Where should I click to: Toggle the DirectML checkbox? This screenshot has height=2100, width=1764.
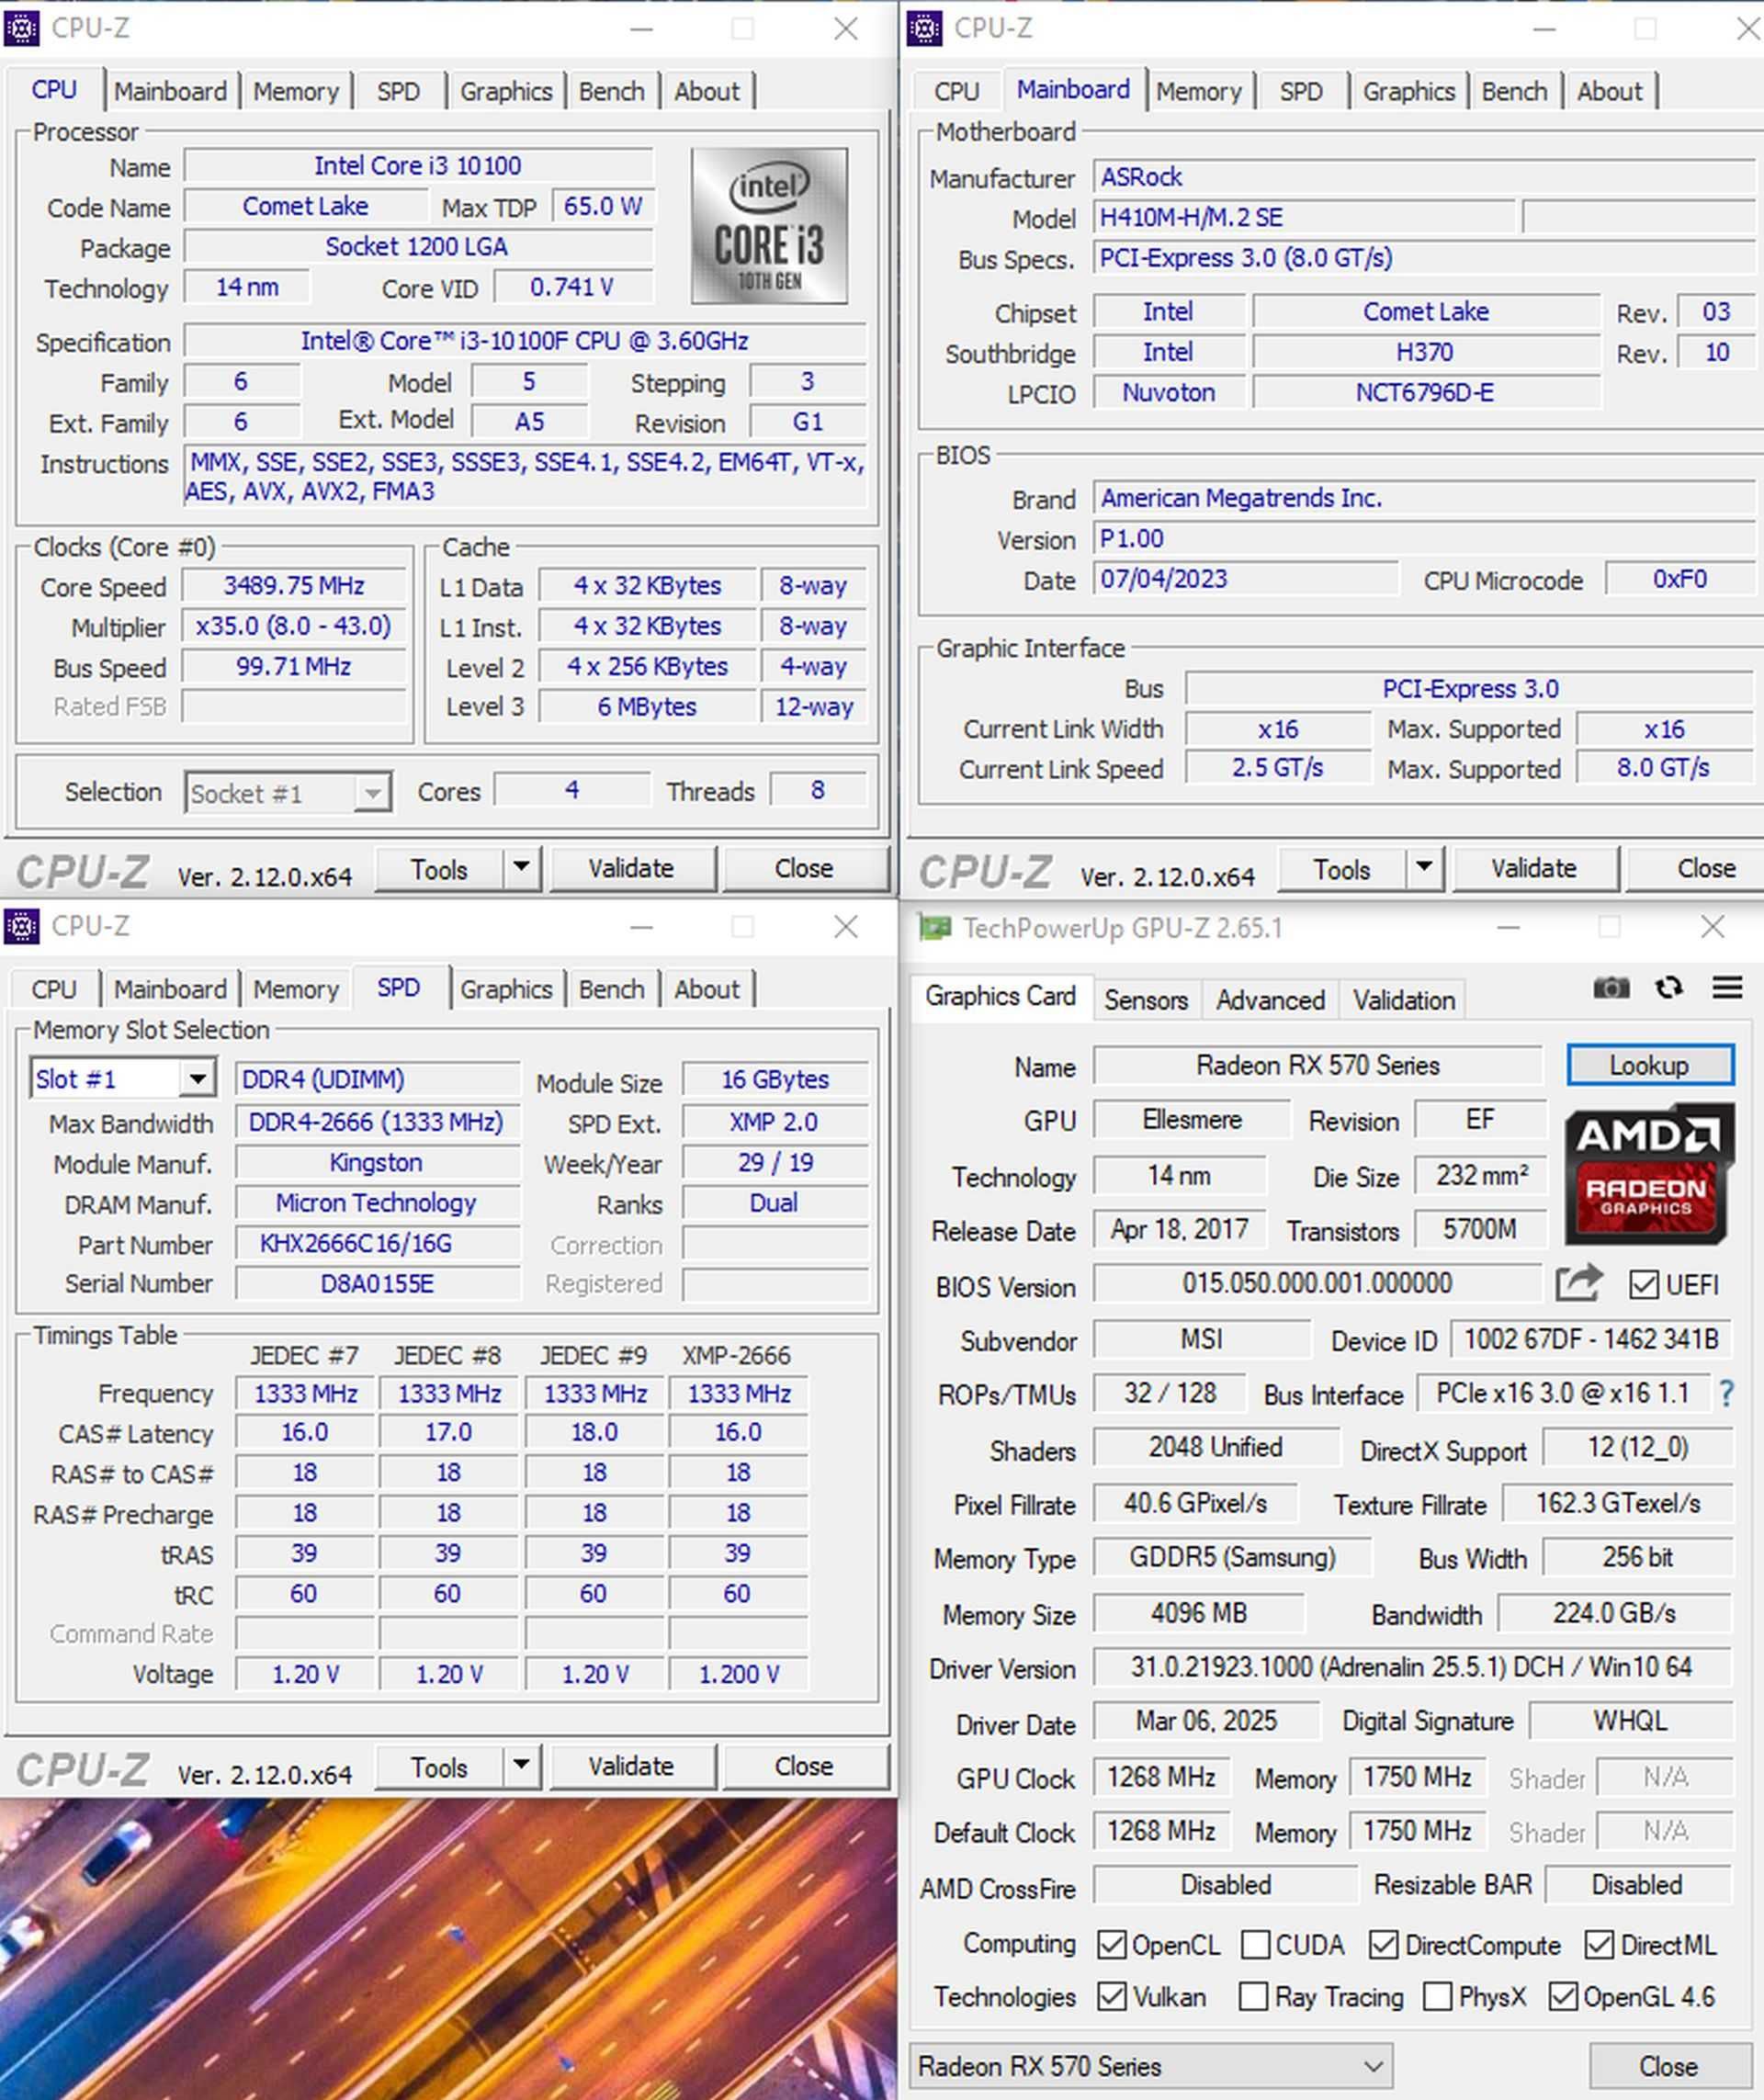tap(1600, 1945)
